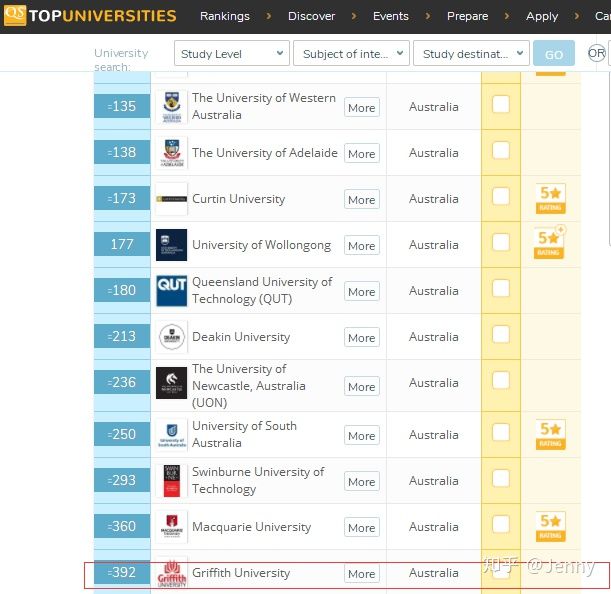Screen dimensions: 611x594
Task: Click the QUT logo
Action: point(171,291)
